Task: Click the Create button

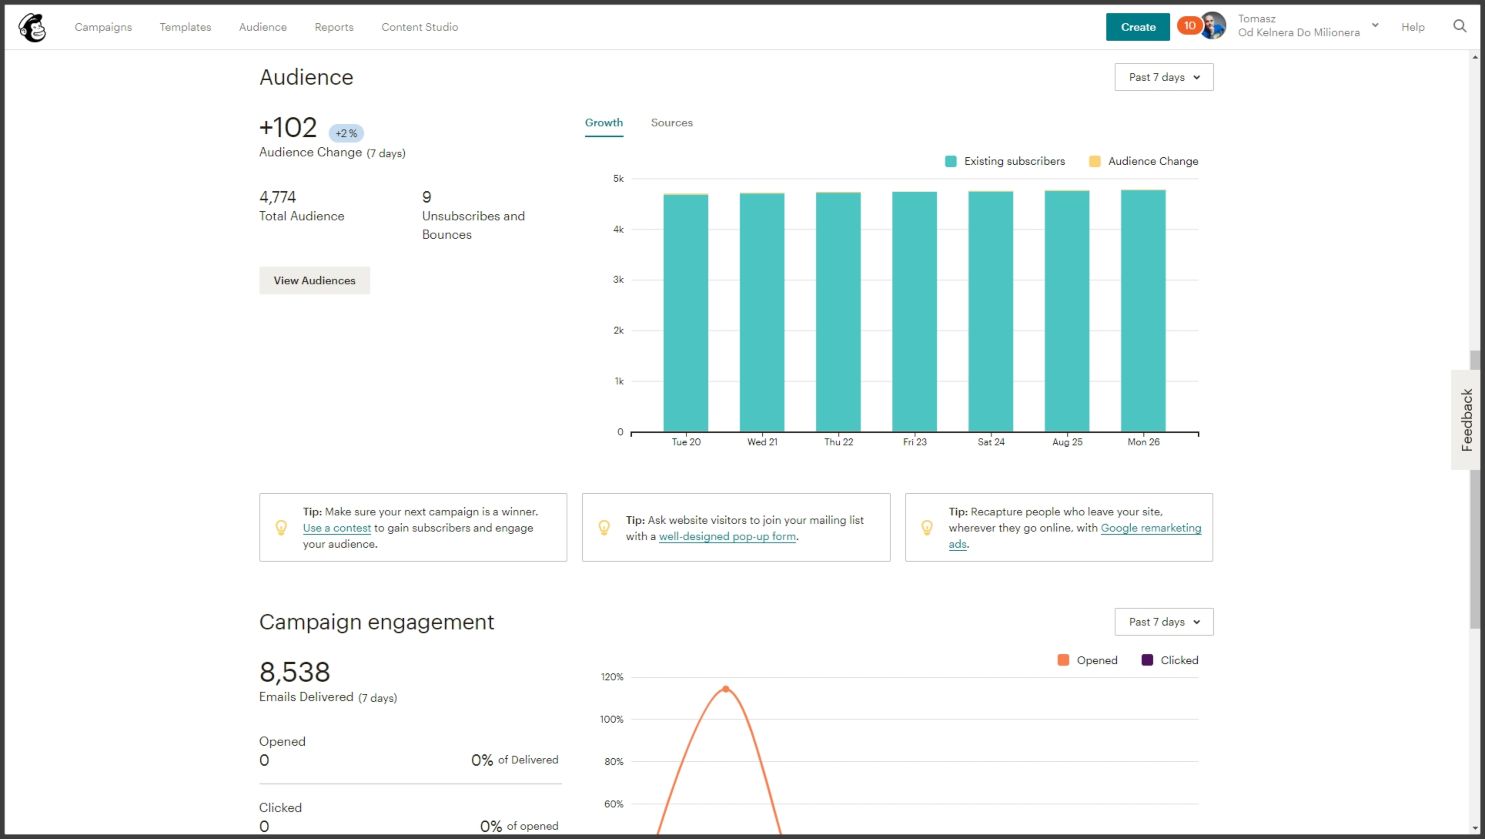Action: [1138, 27]
